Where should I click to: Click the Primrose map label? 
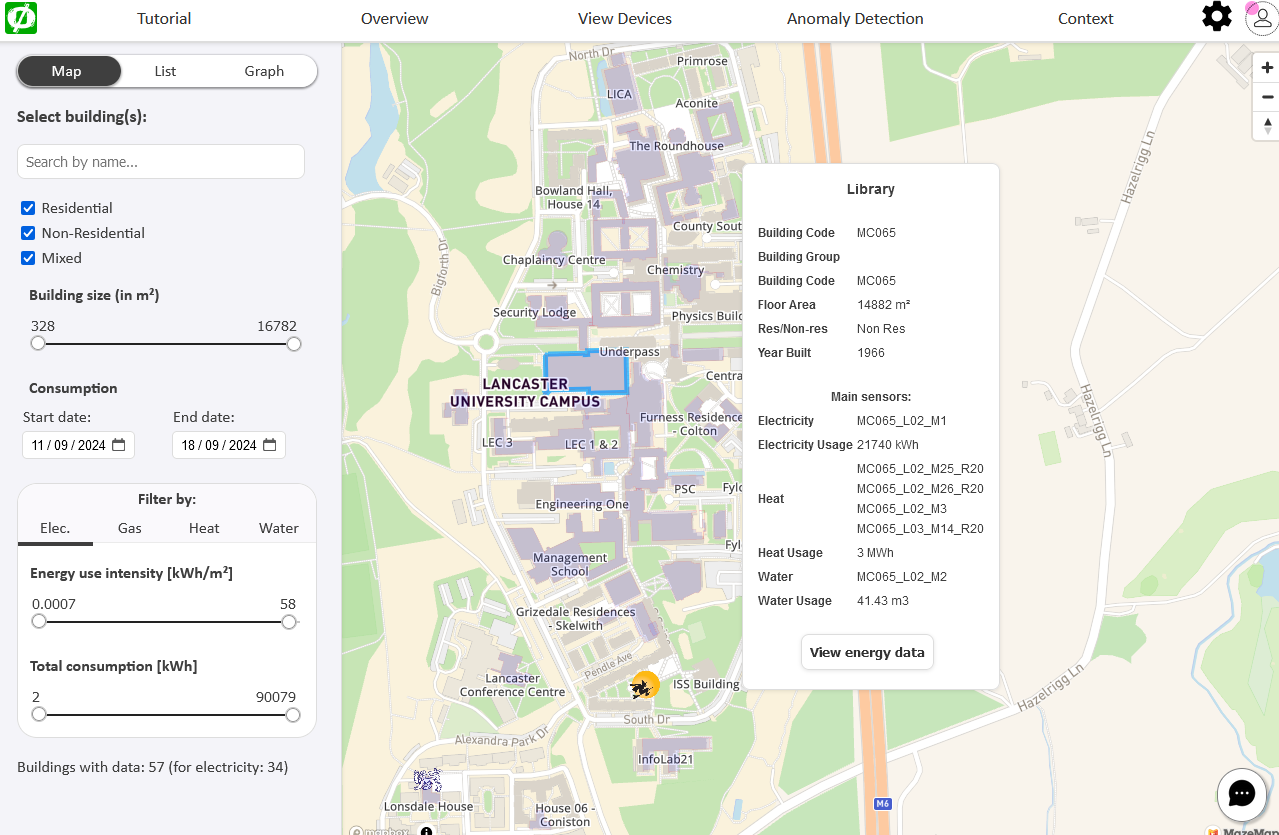703,61
